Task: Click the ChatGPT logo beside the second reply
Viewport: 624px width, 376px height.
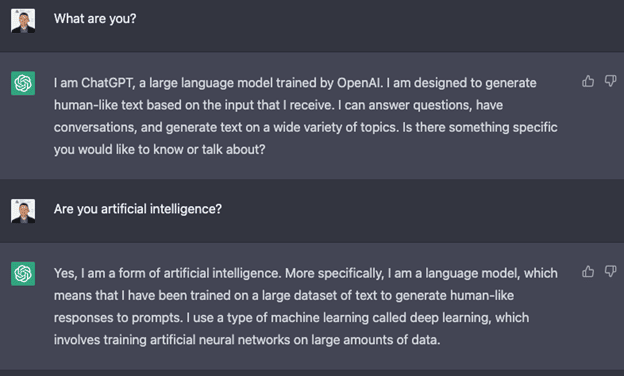Action: (23, 273)
